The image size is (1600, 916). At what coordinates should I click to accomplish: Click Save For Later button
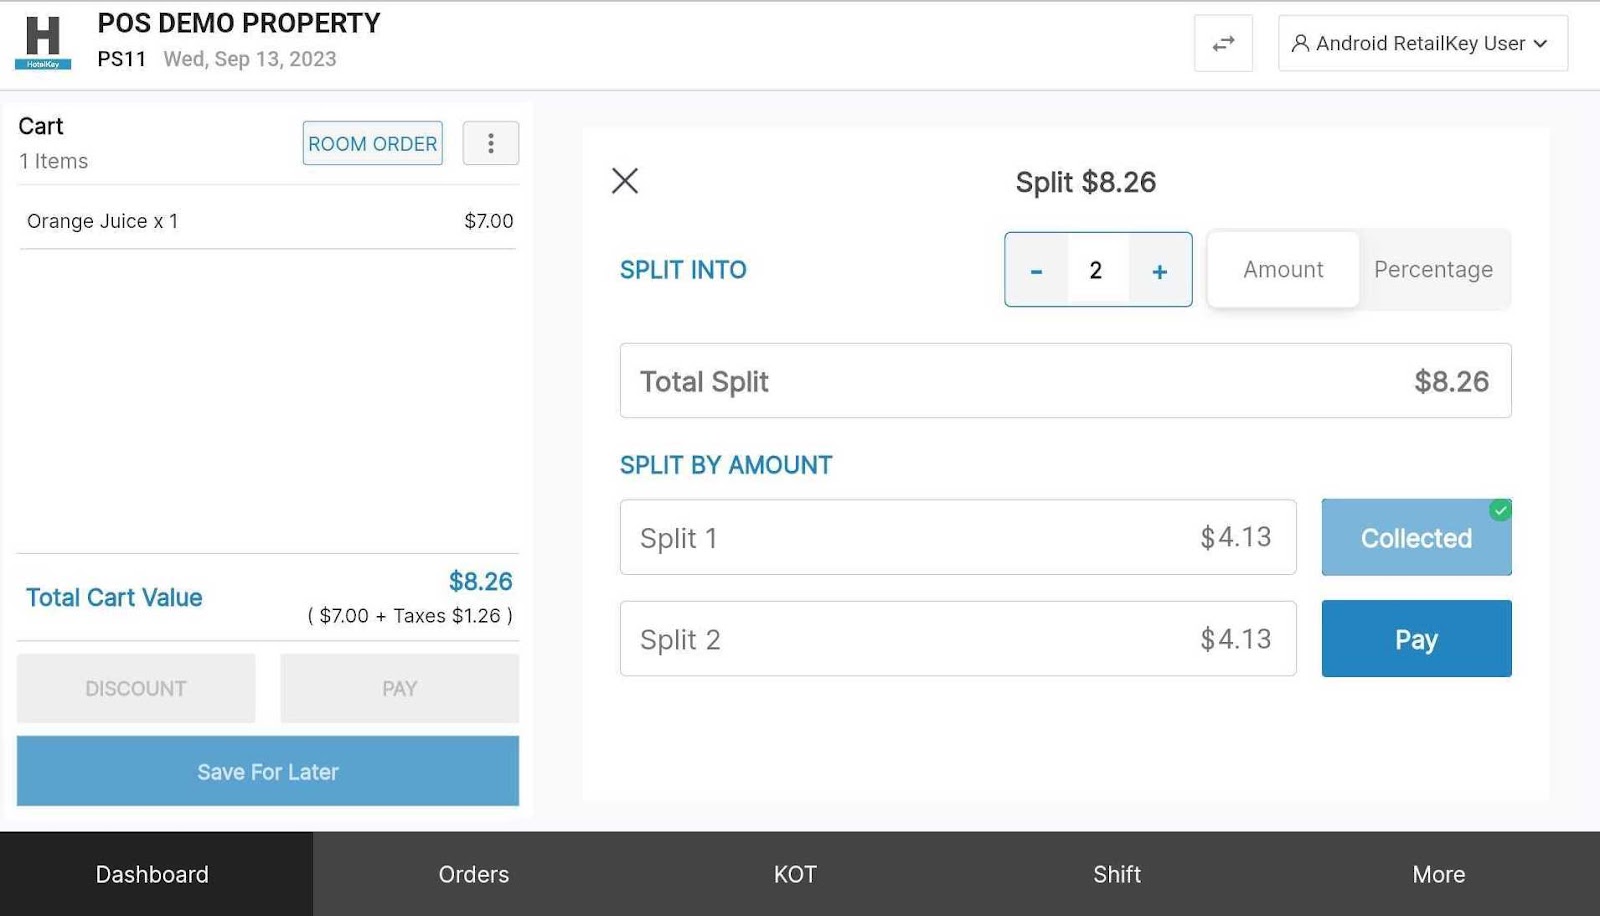pyautogui.click(x=268, y=771)
